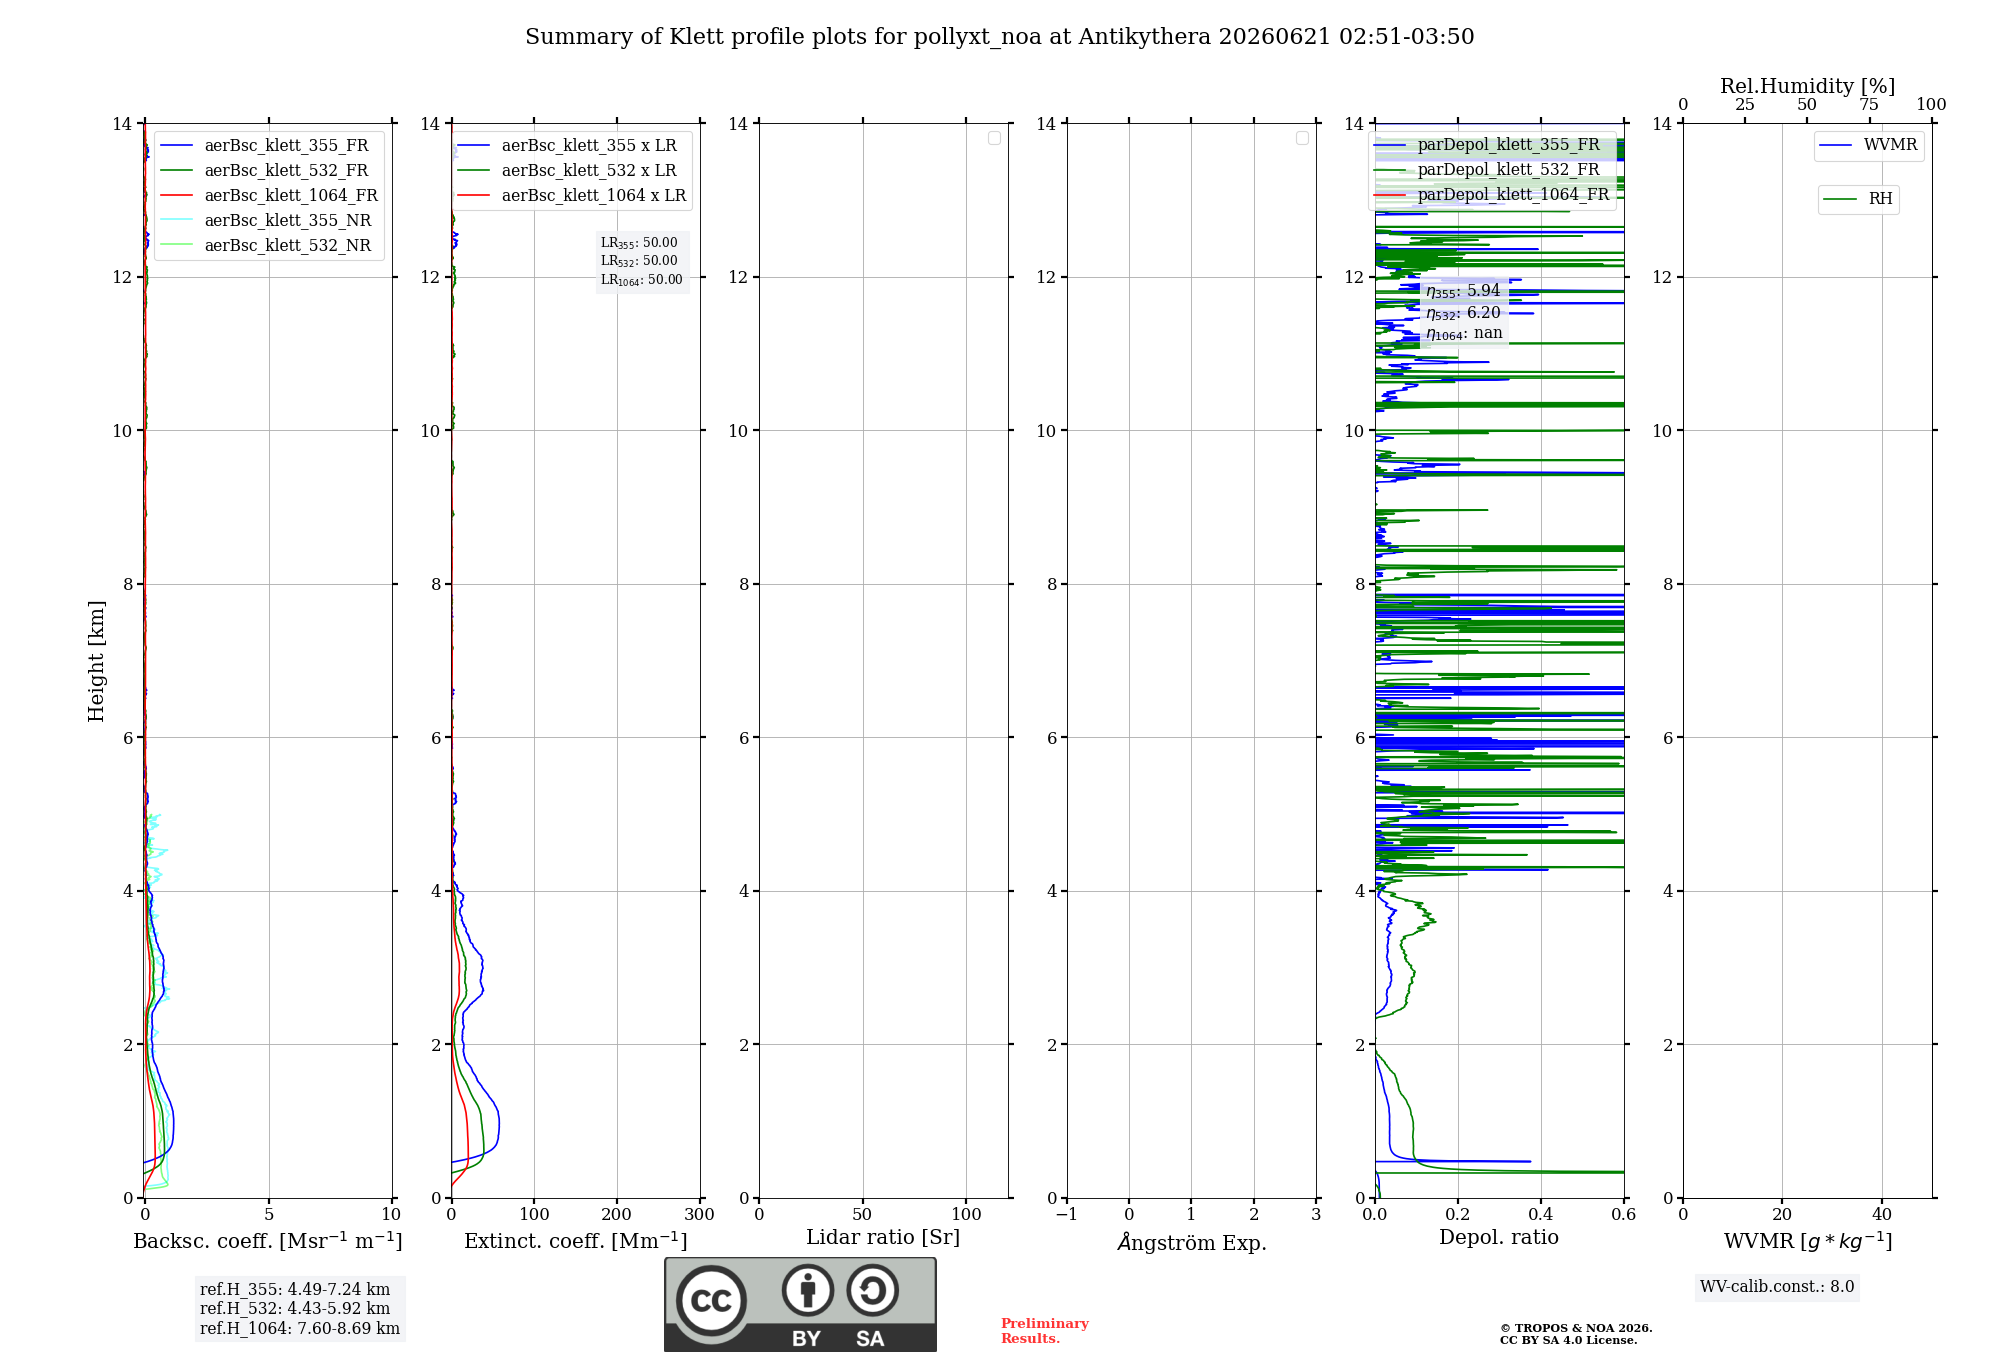Click the Creative Commons CC circle icon
Screen dimensions: 2000x1360
point(711,1300)
